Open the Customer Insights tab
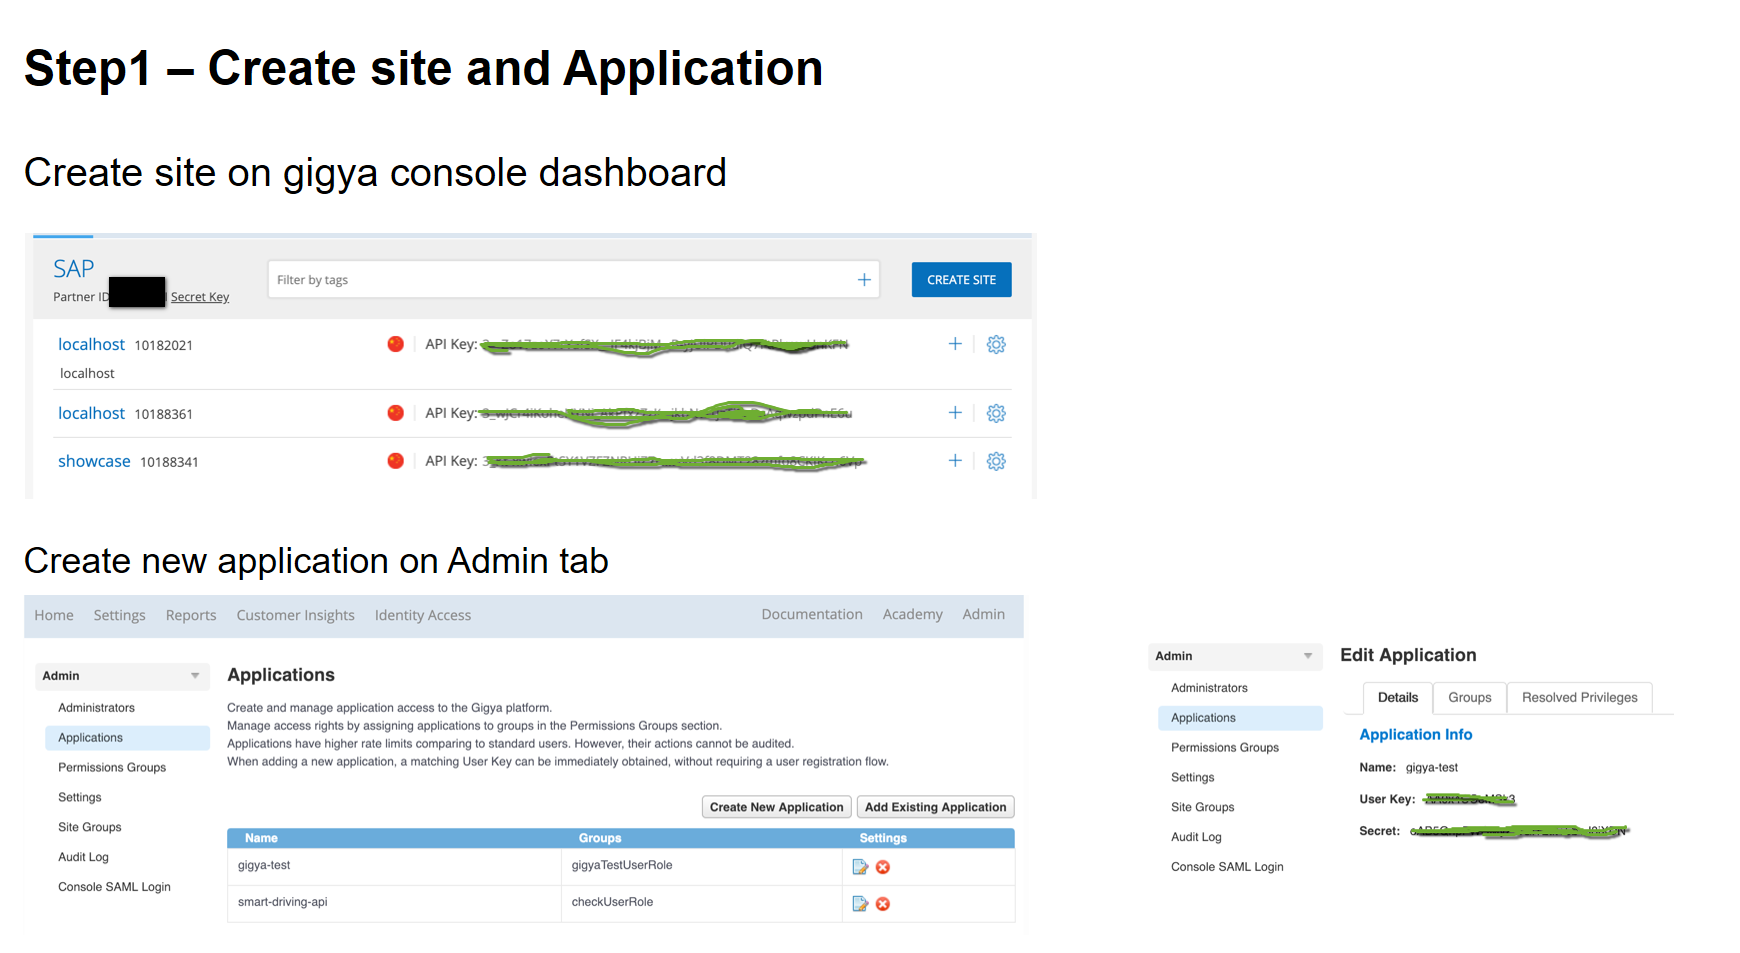Viewport: 1740px width, 953px height. pos(296,615)
